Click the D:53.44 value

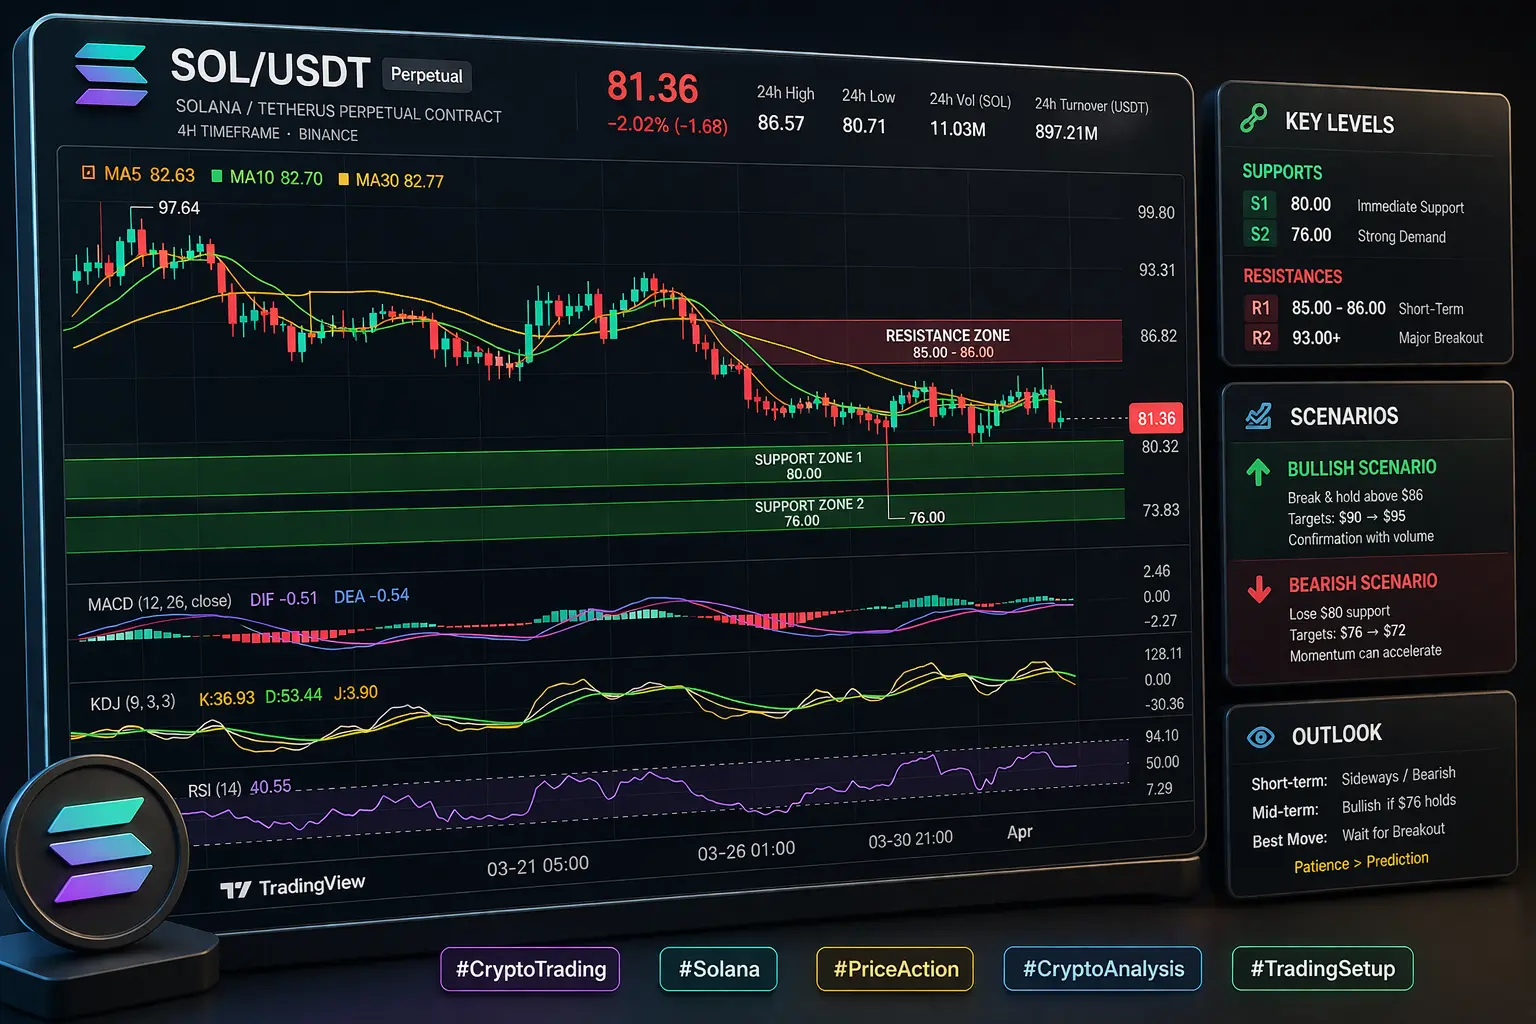click(293, 695)
